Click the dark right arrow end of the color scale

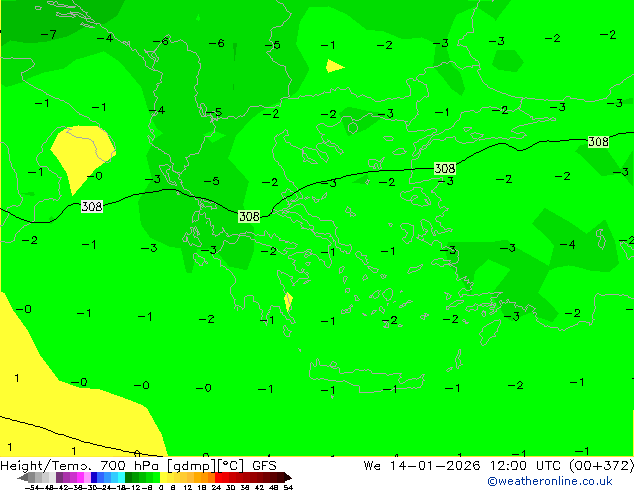click(x=288, y=477)
